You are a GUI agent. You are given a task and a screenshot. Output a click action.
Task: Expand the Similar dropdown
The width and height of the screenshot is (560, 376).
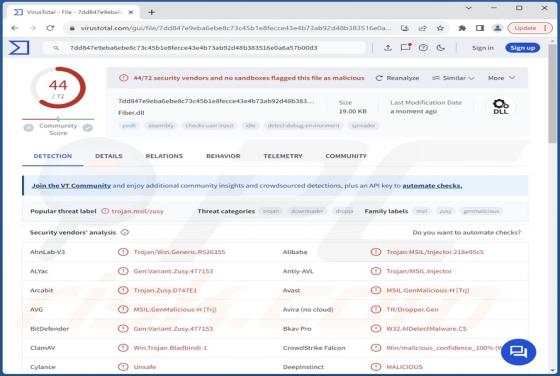(x=453, y=77)
